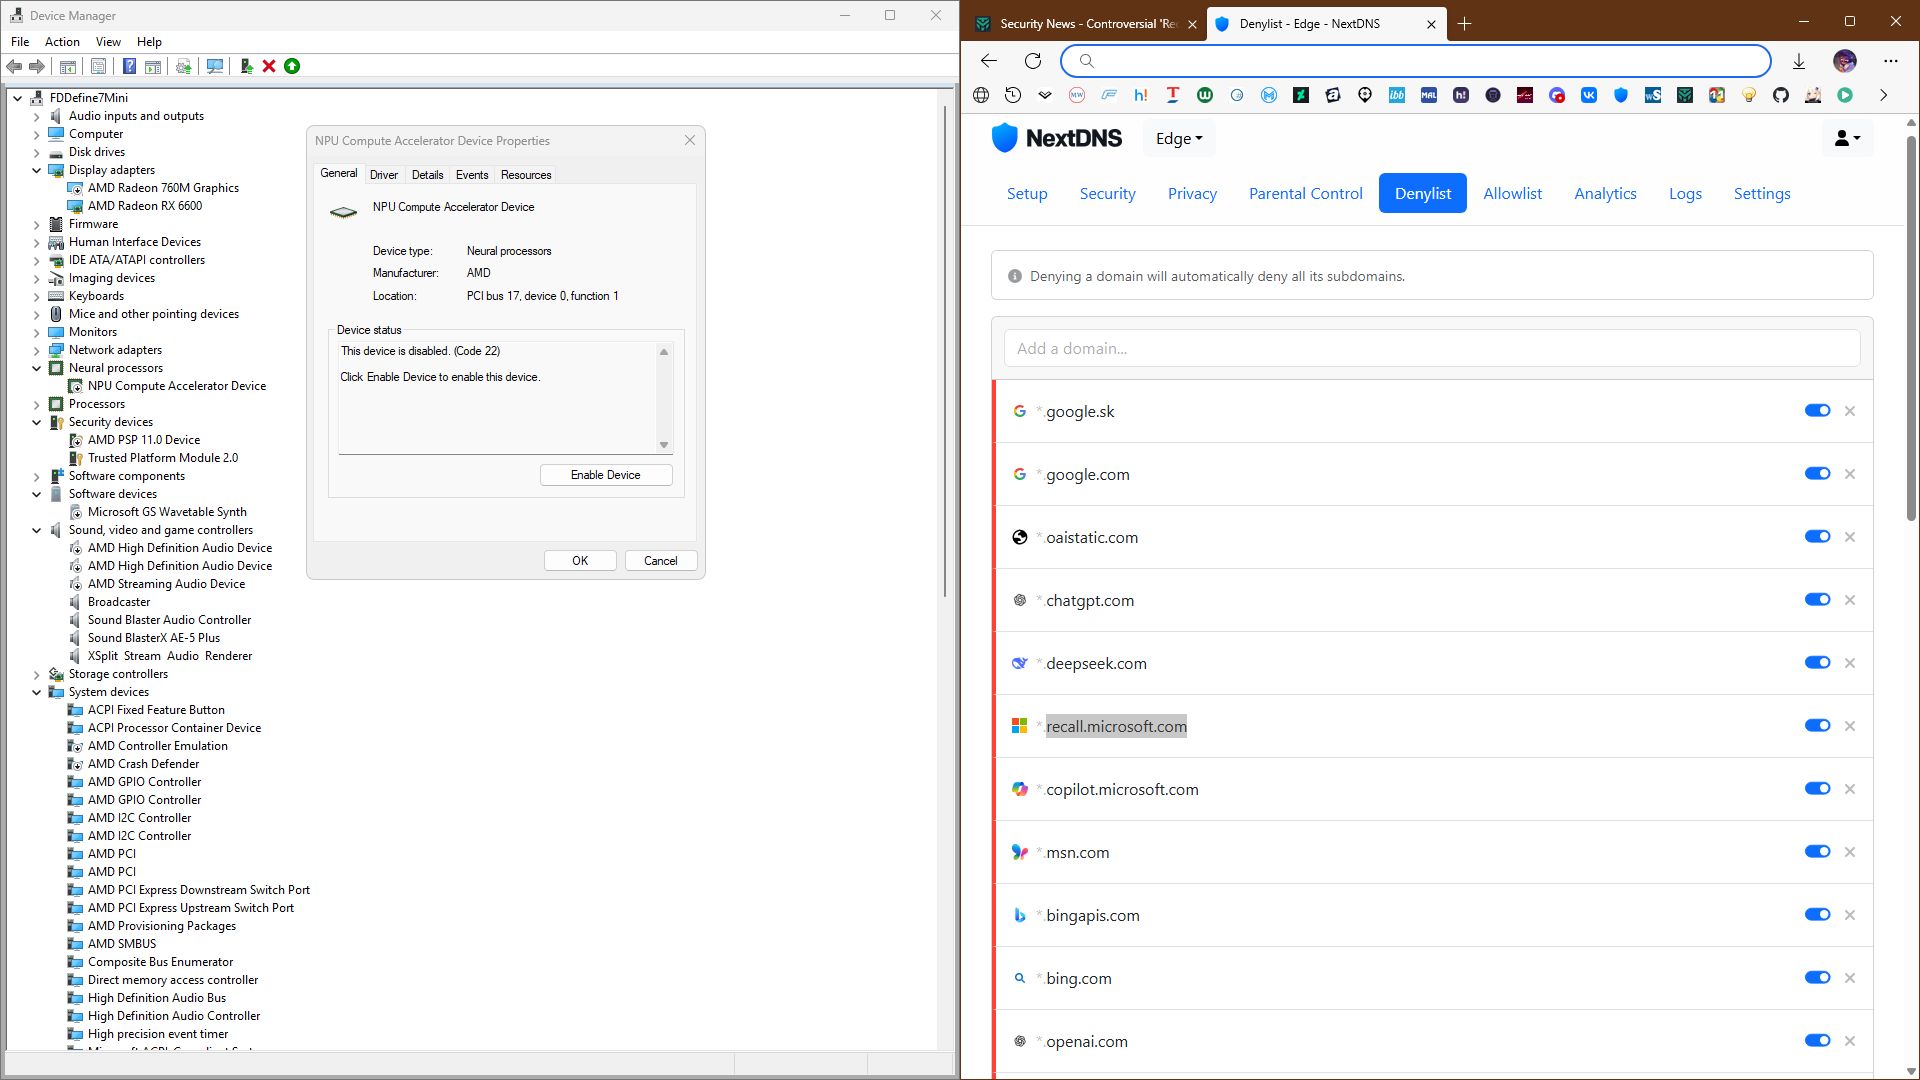This screenshot has width=1920, height=1080.
Task: Expand the Network adapters tree node
Action: [x=37, y=350]
